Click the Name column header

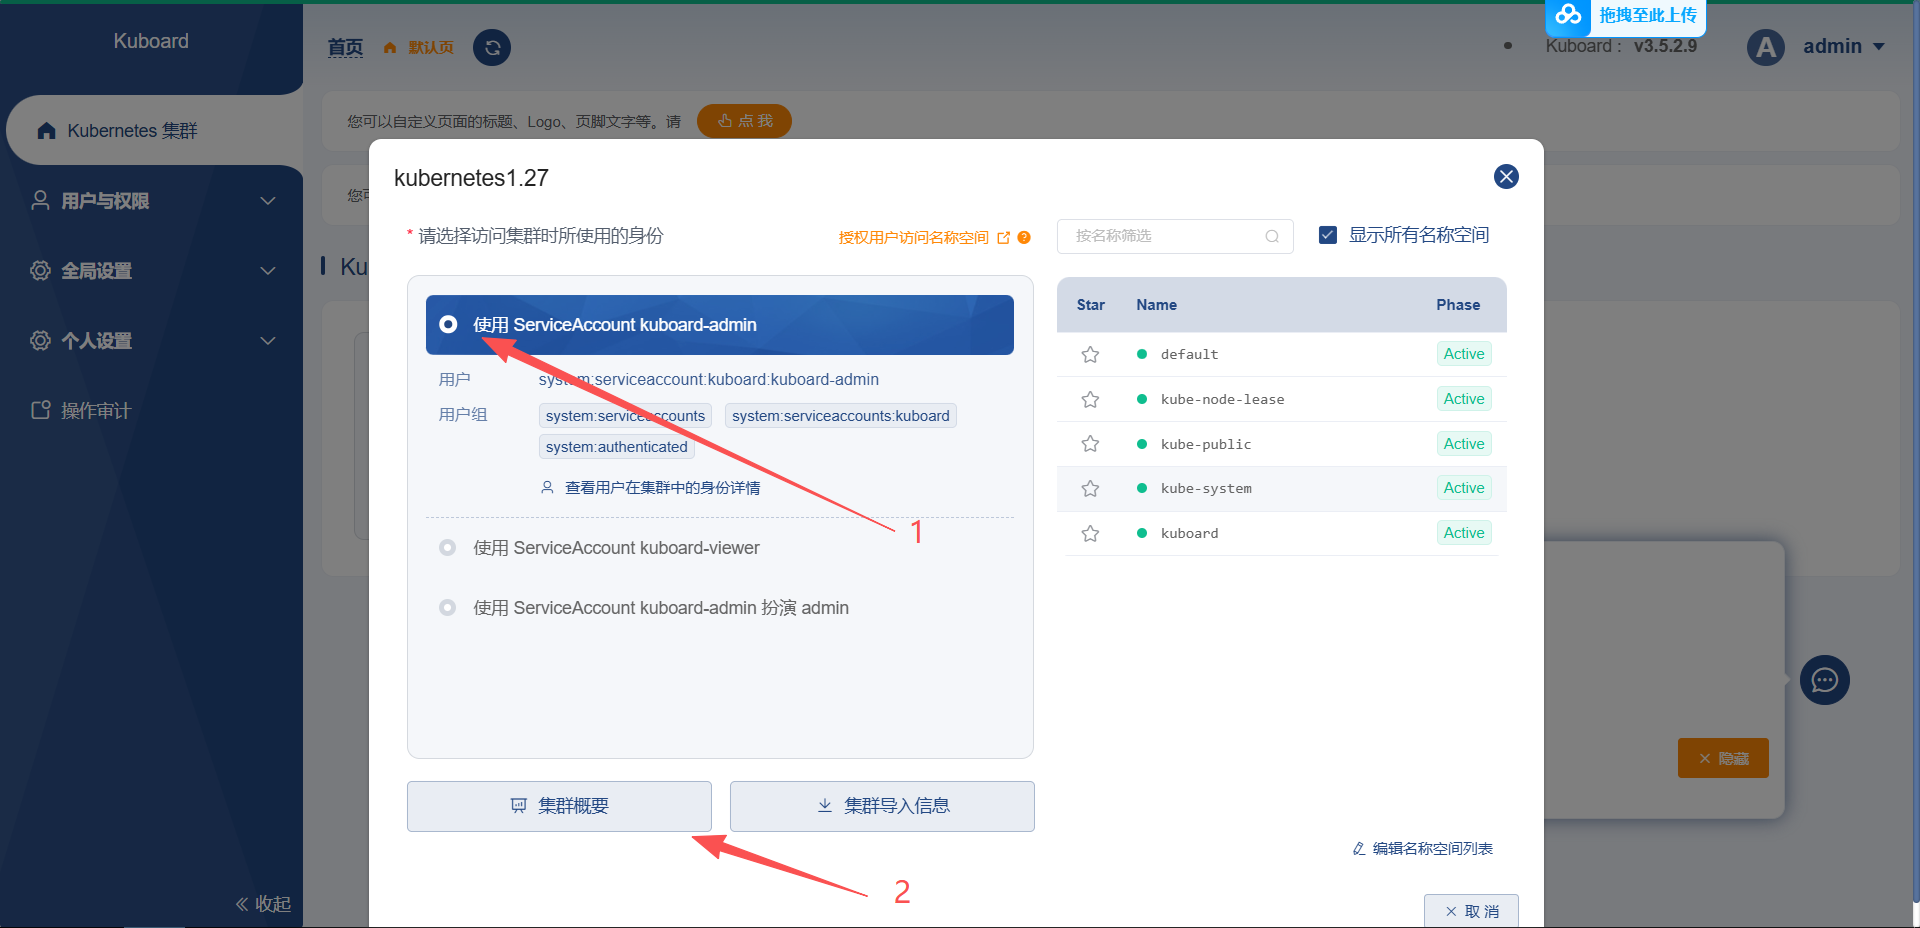pos(1156,305)
